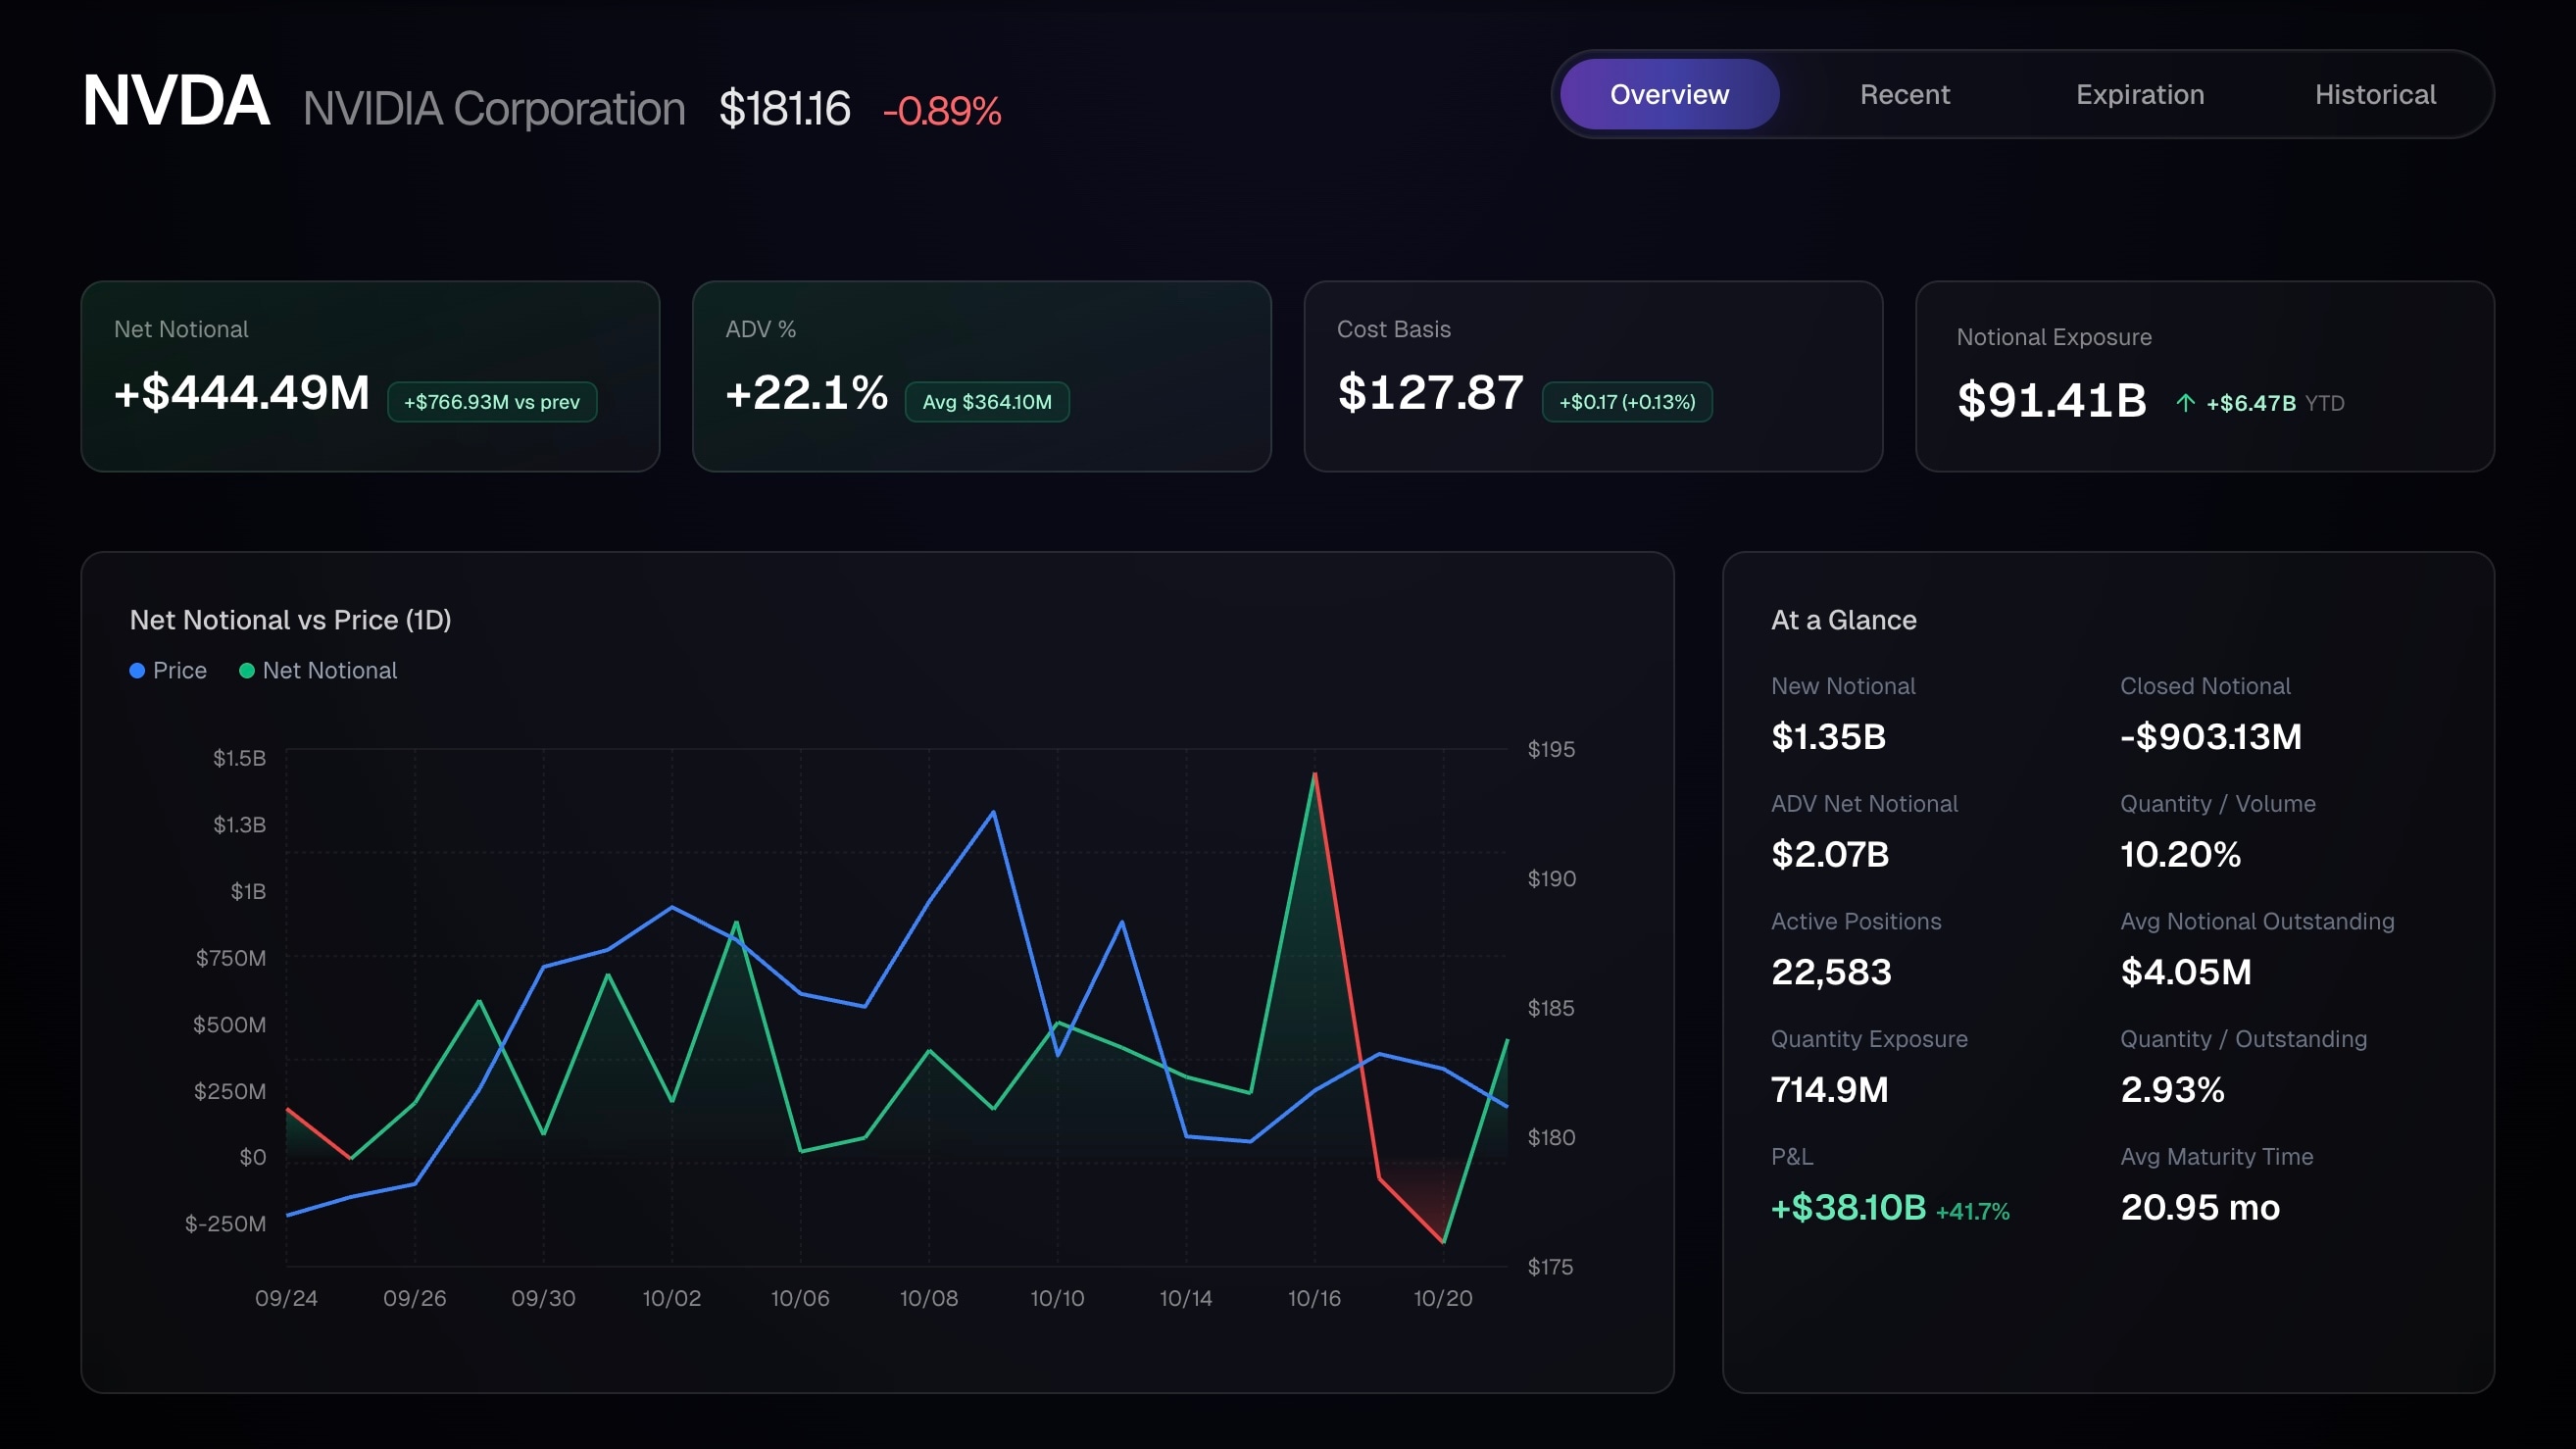2576x1449 pixels.
Task: Click the Net Notional vs Price chart title
Action: tap(290, 620)
